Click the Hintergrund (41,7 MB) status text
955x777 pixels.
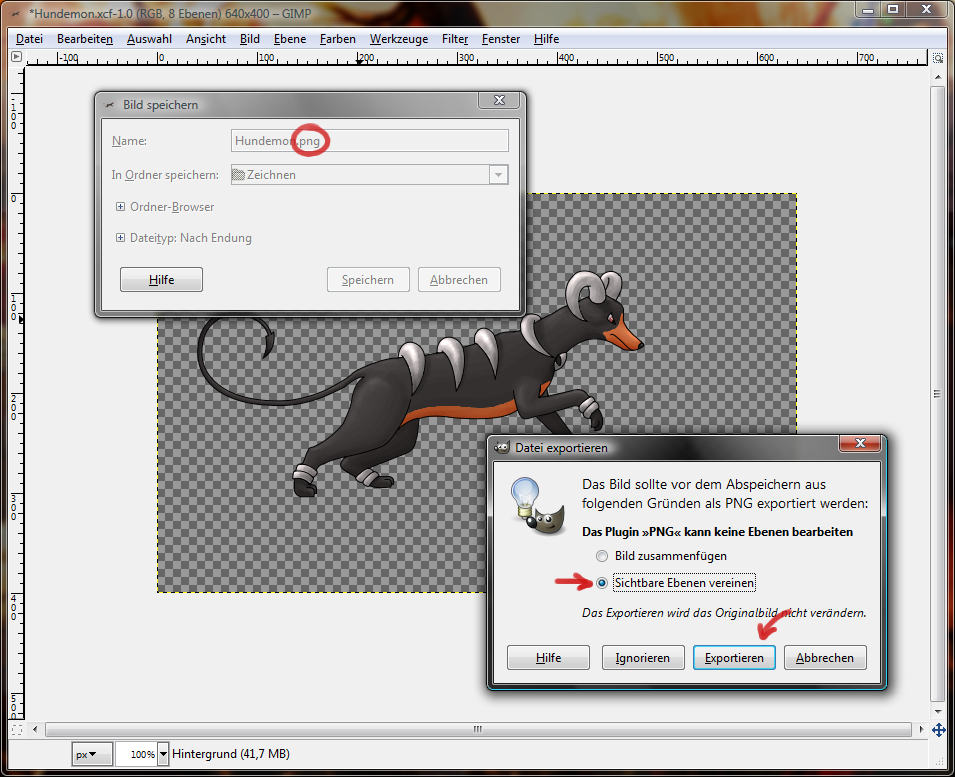tap(231, 754)
